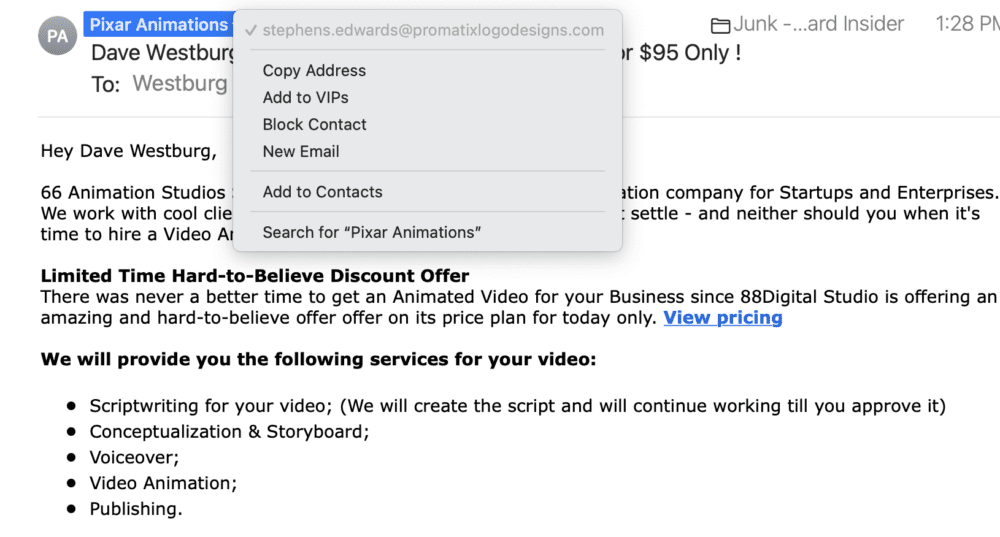Image resolution: width=1000 pixels, height=537 pixels.
Task: Click the Junk mailbox folder icon
Action: 720,25
